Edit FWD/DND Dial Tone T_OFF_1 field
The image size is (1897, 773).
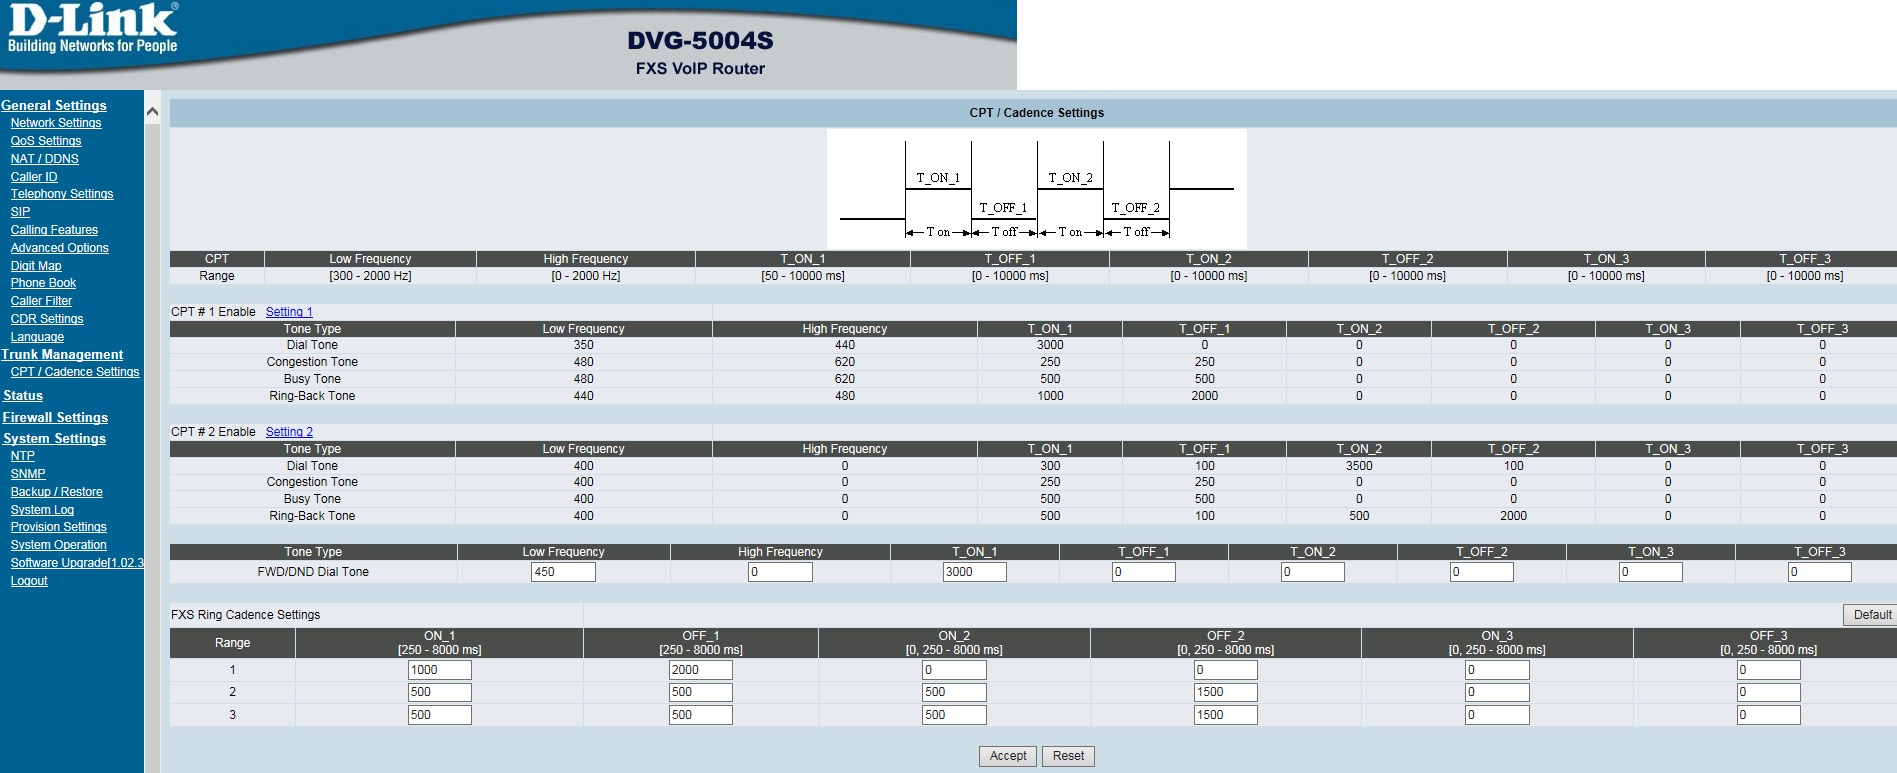pyautogui.click(x=1143, y=572)
